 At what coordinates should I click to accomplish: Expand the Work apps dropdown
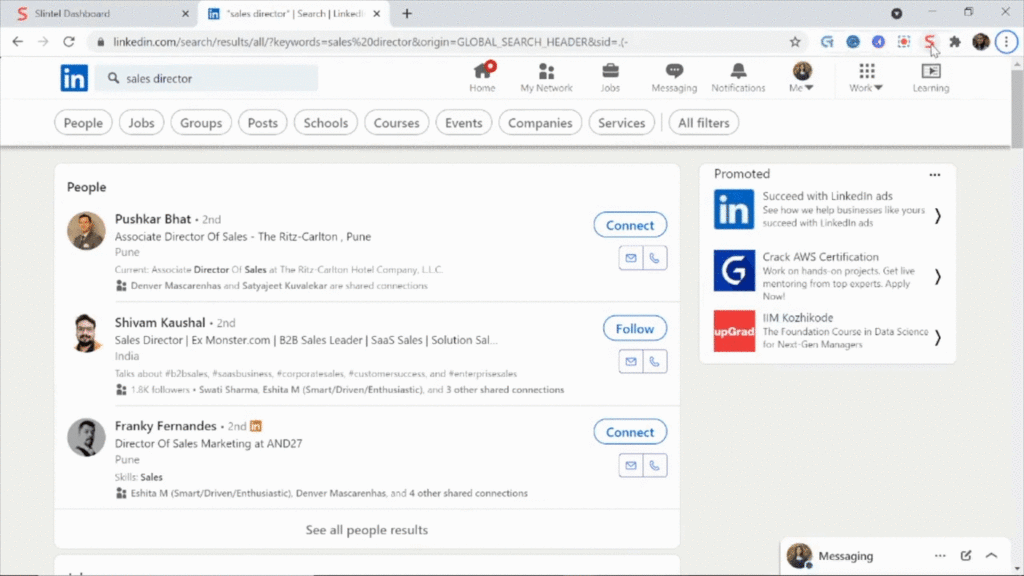pos(866,77)
